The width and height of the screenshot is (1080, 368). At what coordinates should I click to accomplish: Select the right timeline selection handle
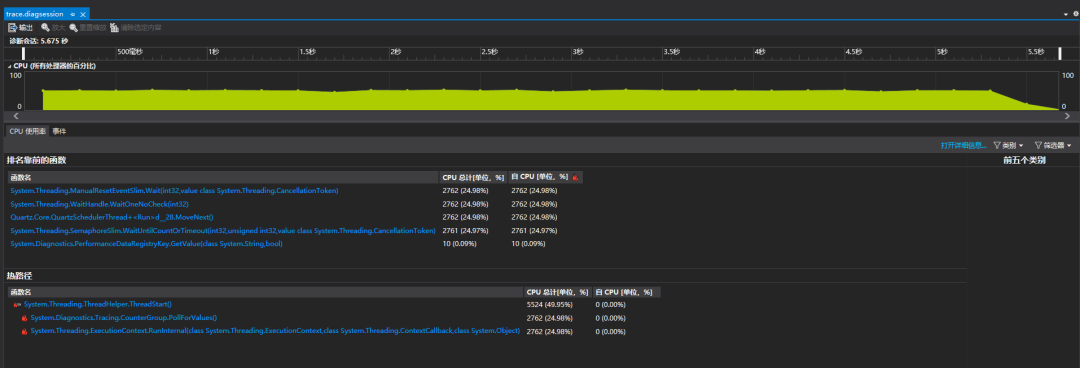(1061, 53)
